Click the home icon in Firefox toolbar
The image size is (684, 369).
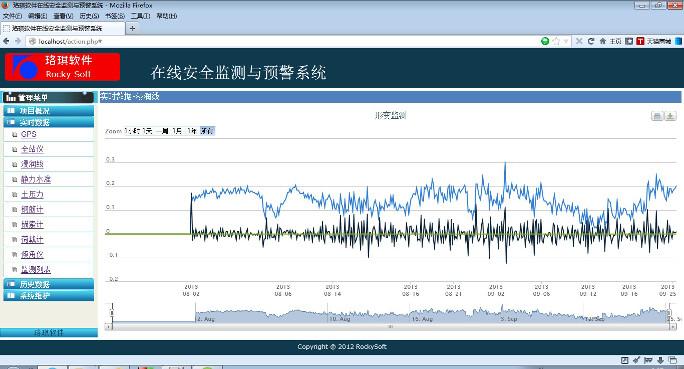pyautogui.click(x=603, y=41)
